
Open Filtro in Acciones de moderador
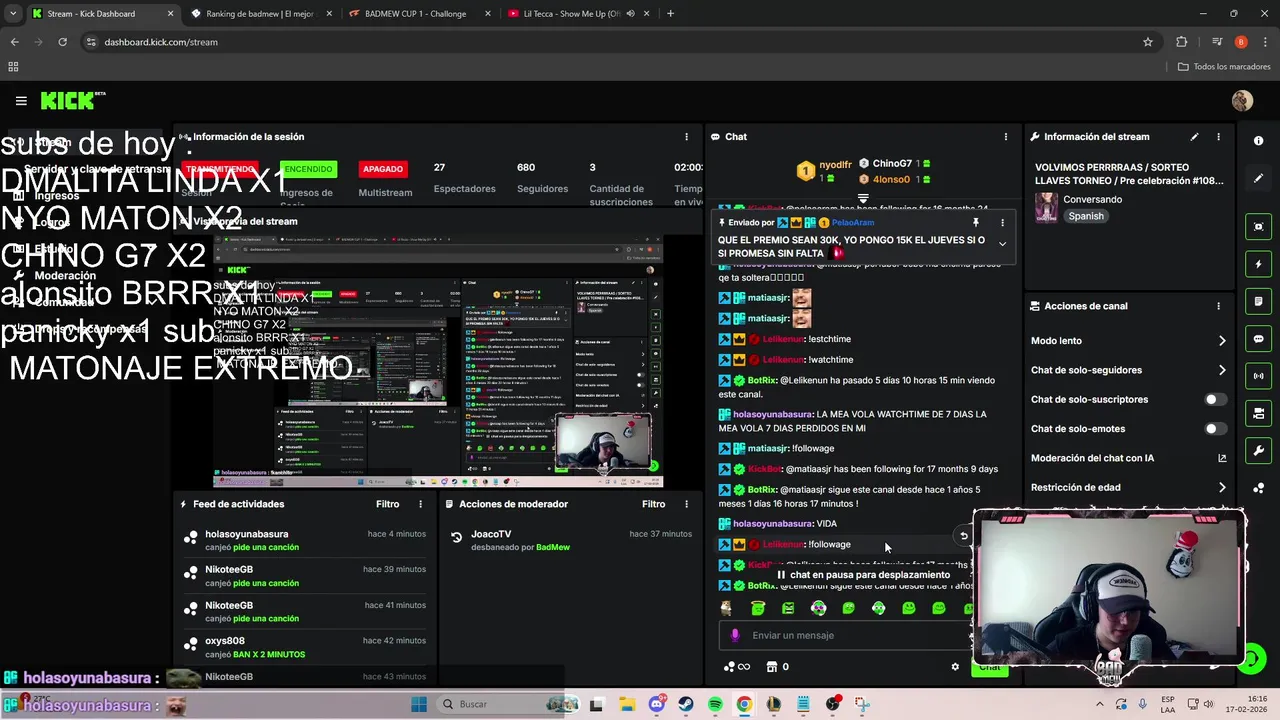tap(653, 504)
